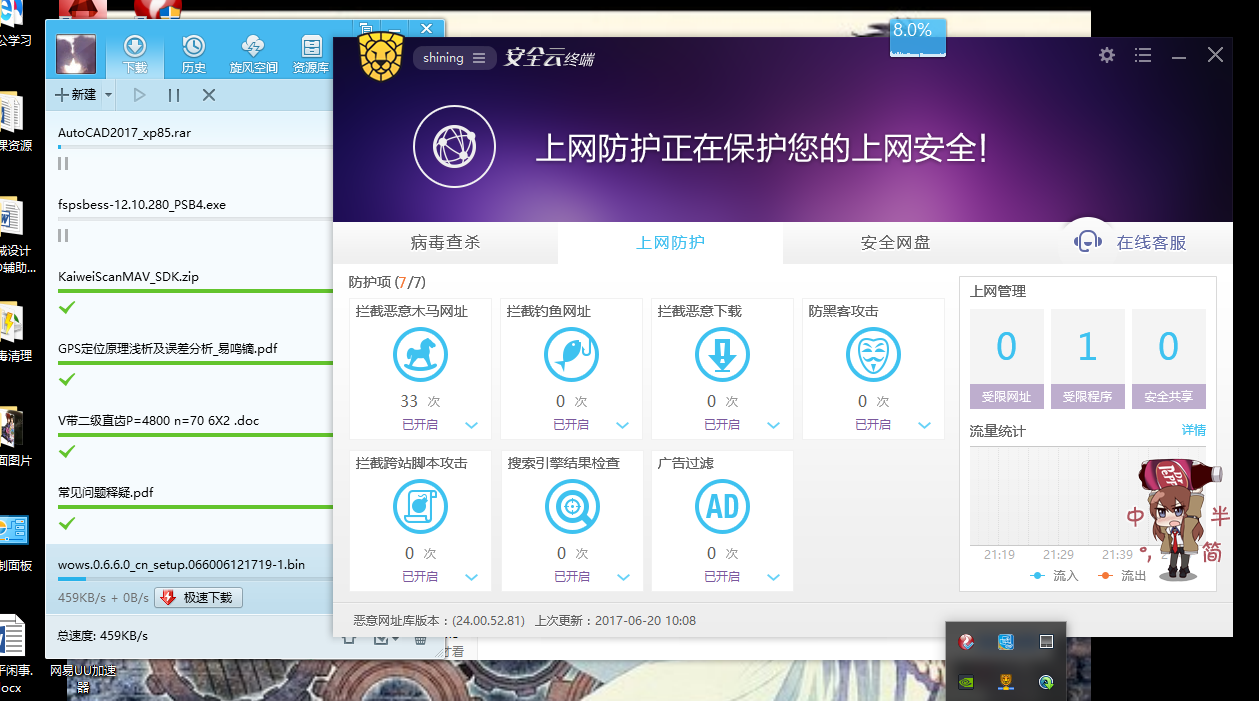This screenshot has width=1259, height=701.
Task: Toggle 已开启 status for 拦截恶意木马网址
Action: point(419,425)
